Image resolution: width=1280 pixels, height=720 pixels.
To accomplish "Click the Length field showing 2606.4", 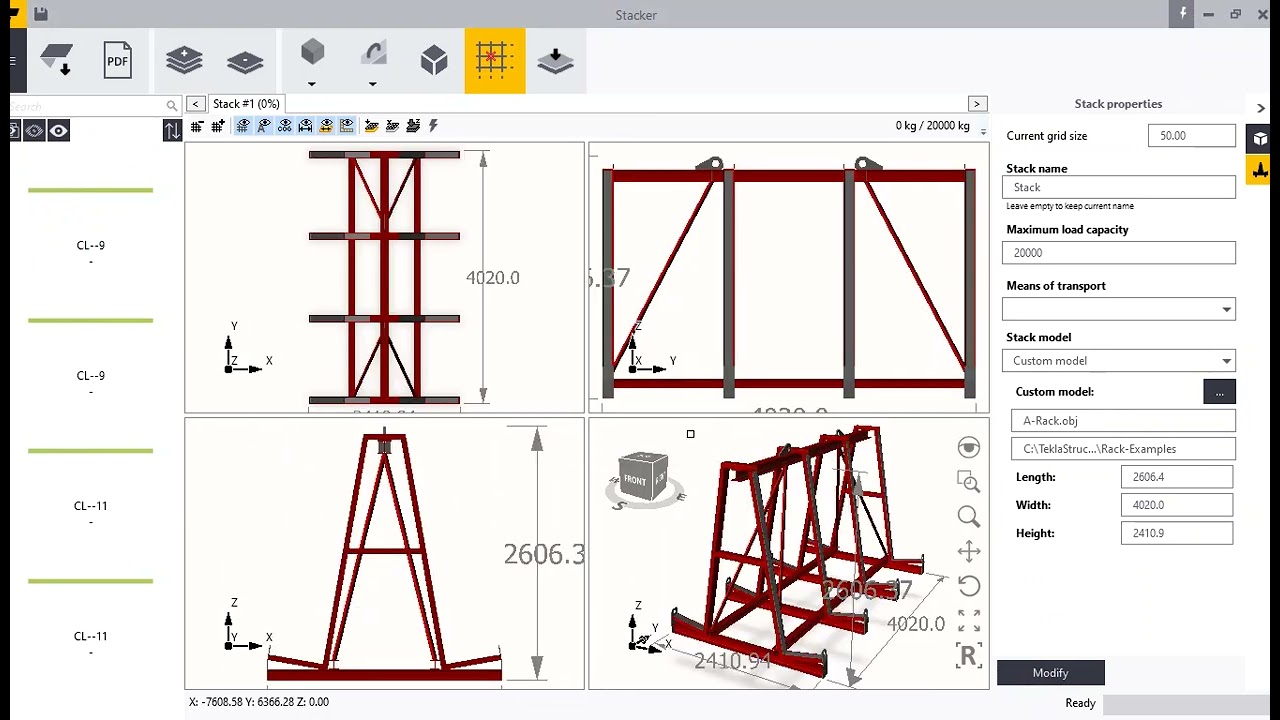I will click(x=1177, y=477).
